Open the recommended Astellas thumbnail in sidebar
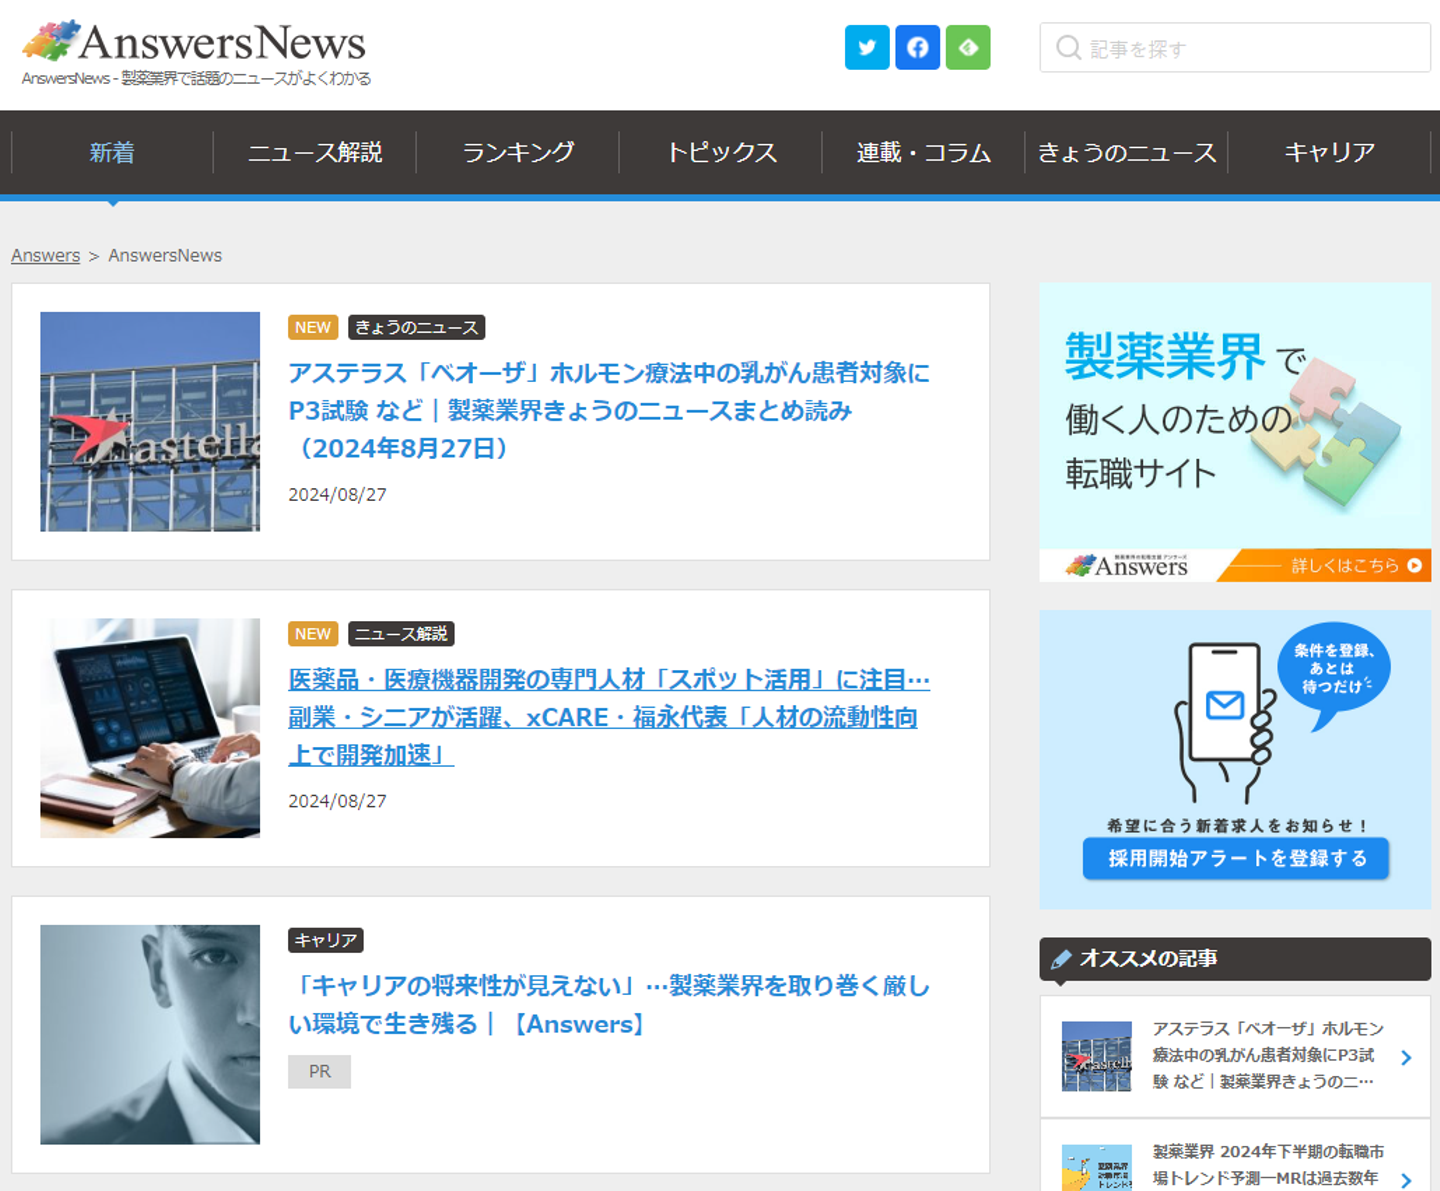This screenshot has width=1440, height=1191. [x=1097, y=1056]
